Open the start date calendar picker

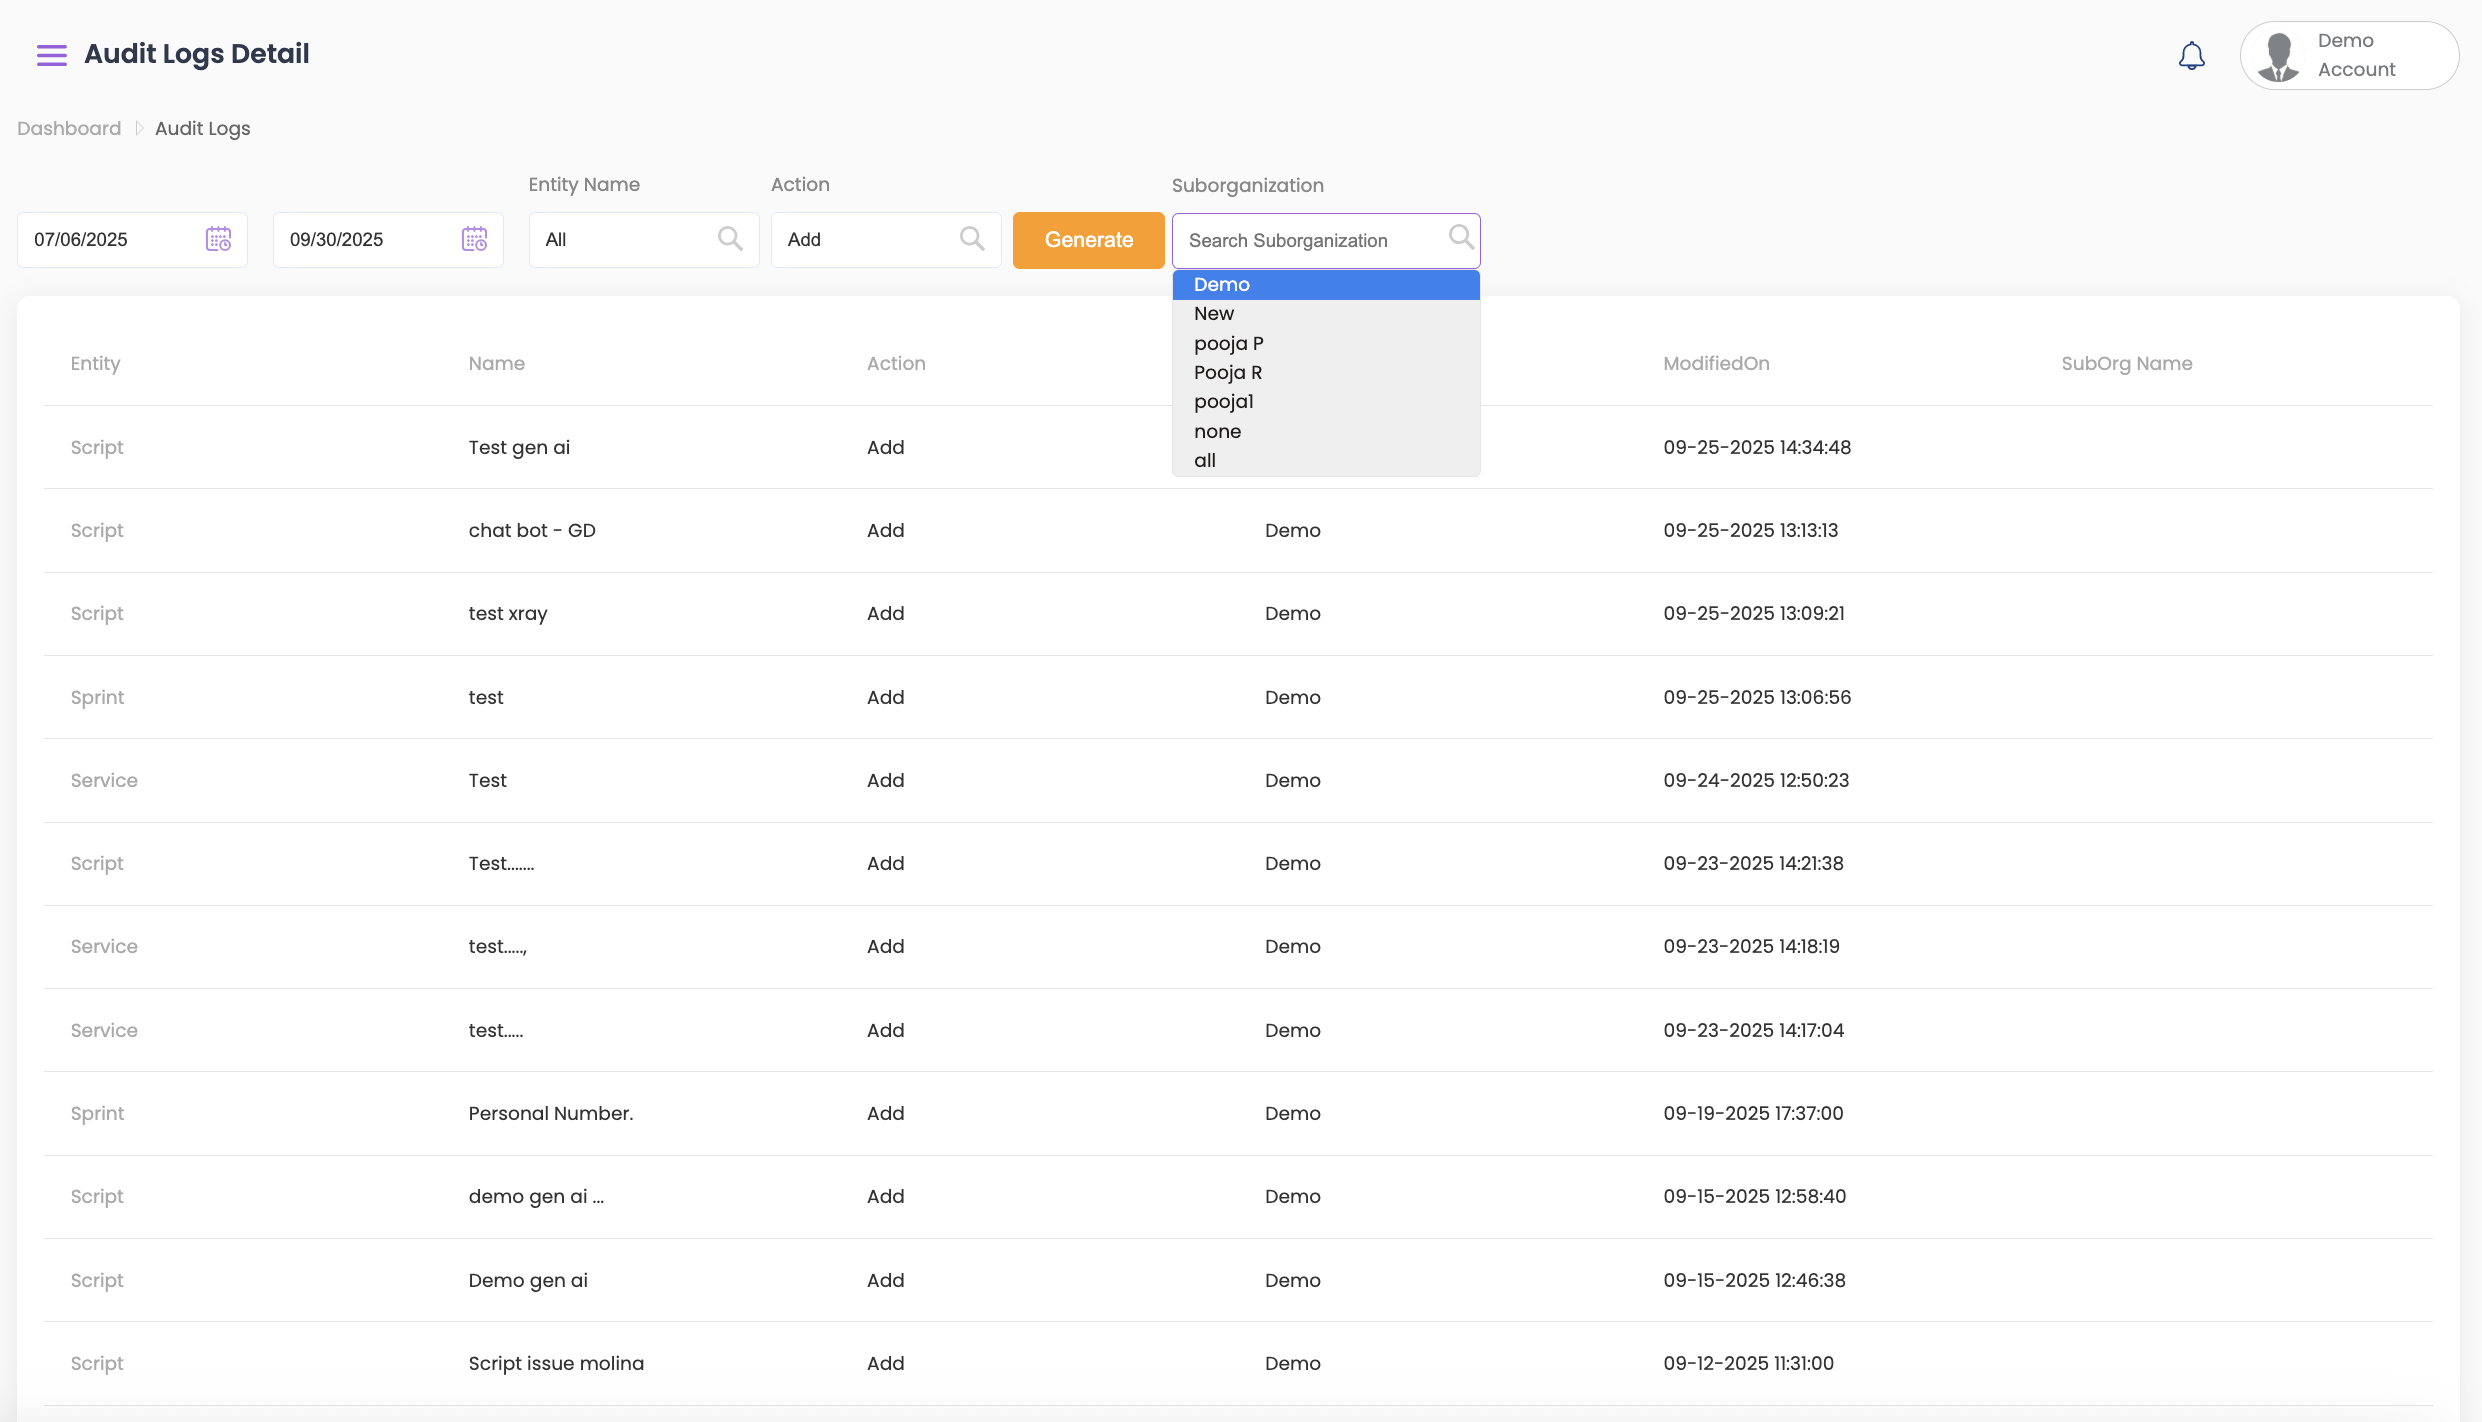pos(218,239)
